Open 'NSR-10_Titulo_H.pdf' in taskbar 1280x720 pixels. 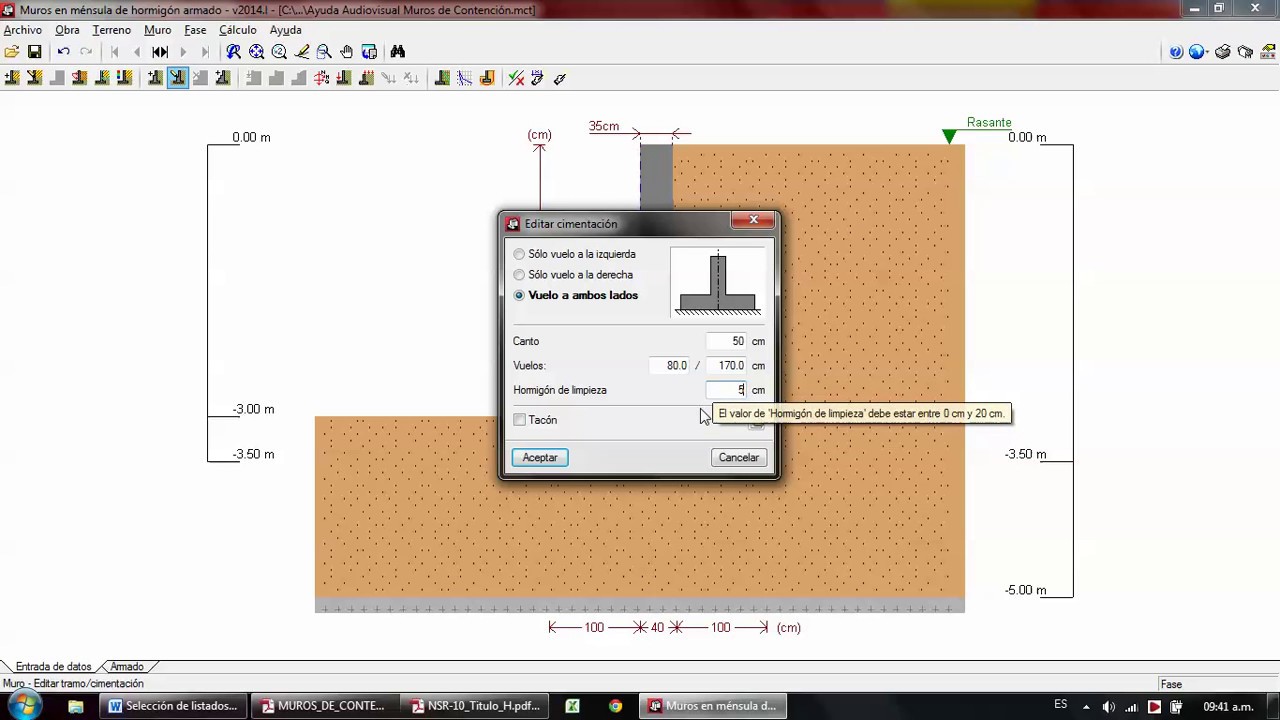(476, 706)
